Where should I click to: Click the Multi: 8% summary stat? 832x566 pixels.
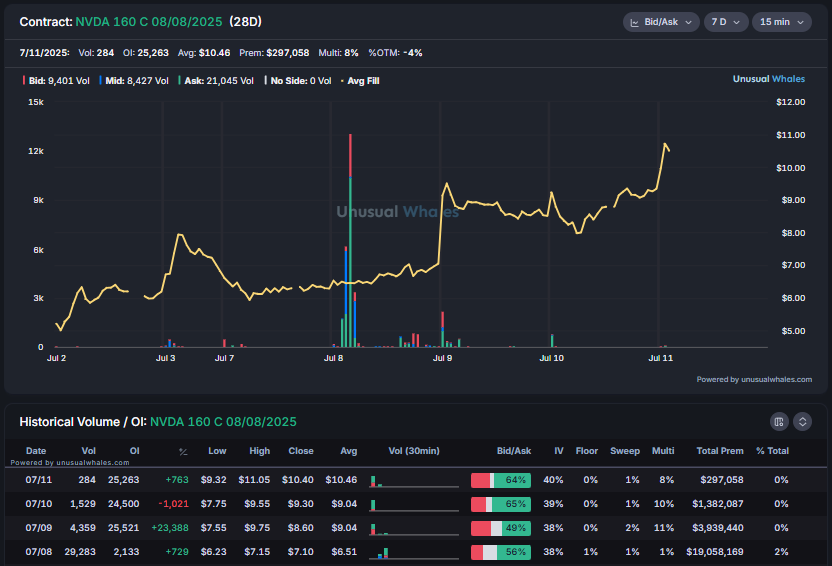[339, 53]
